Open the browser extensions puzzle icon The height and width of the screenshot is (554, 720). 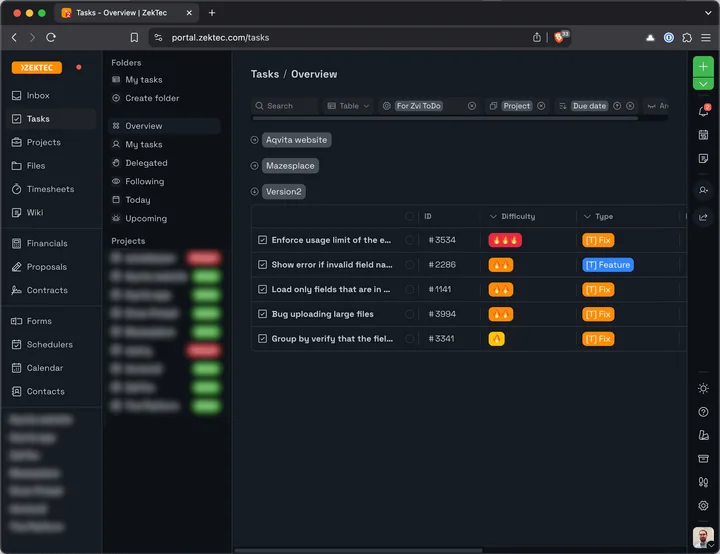(x=687, y=38)
